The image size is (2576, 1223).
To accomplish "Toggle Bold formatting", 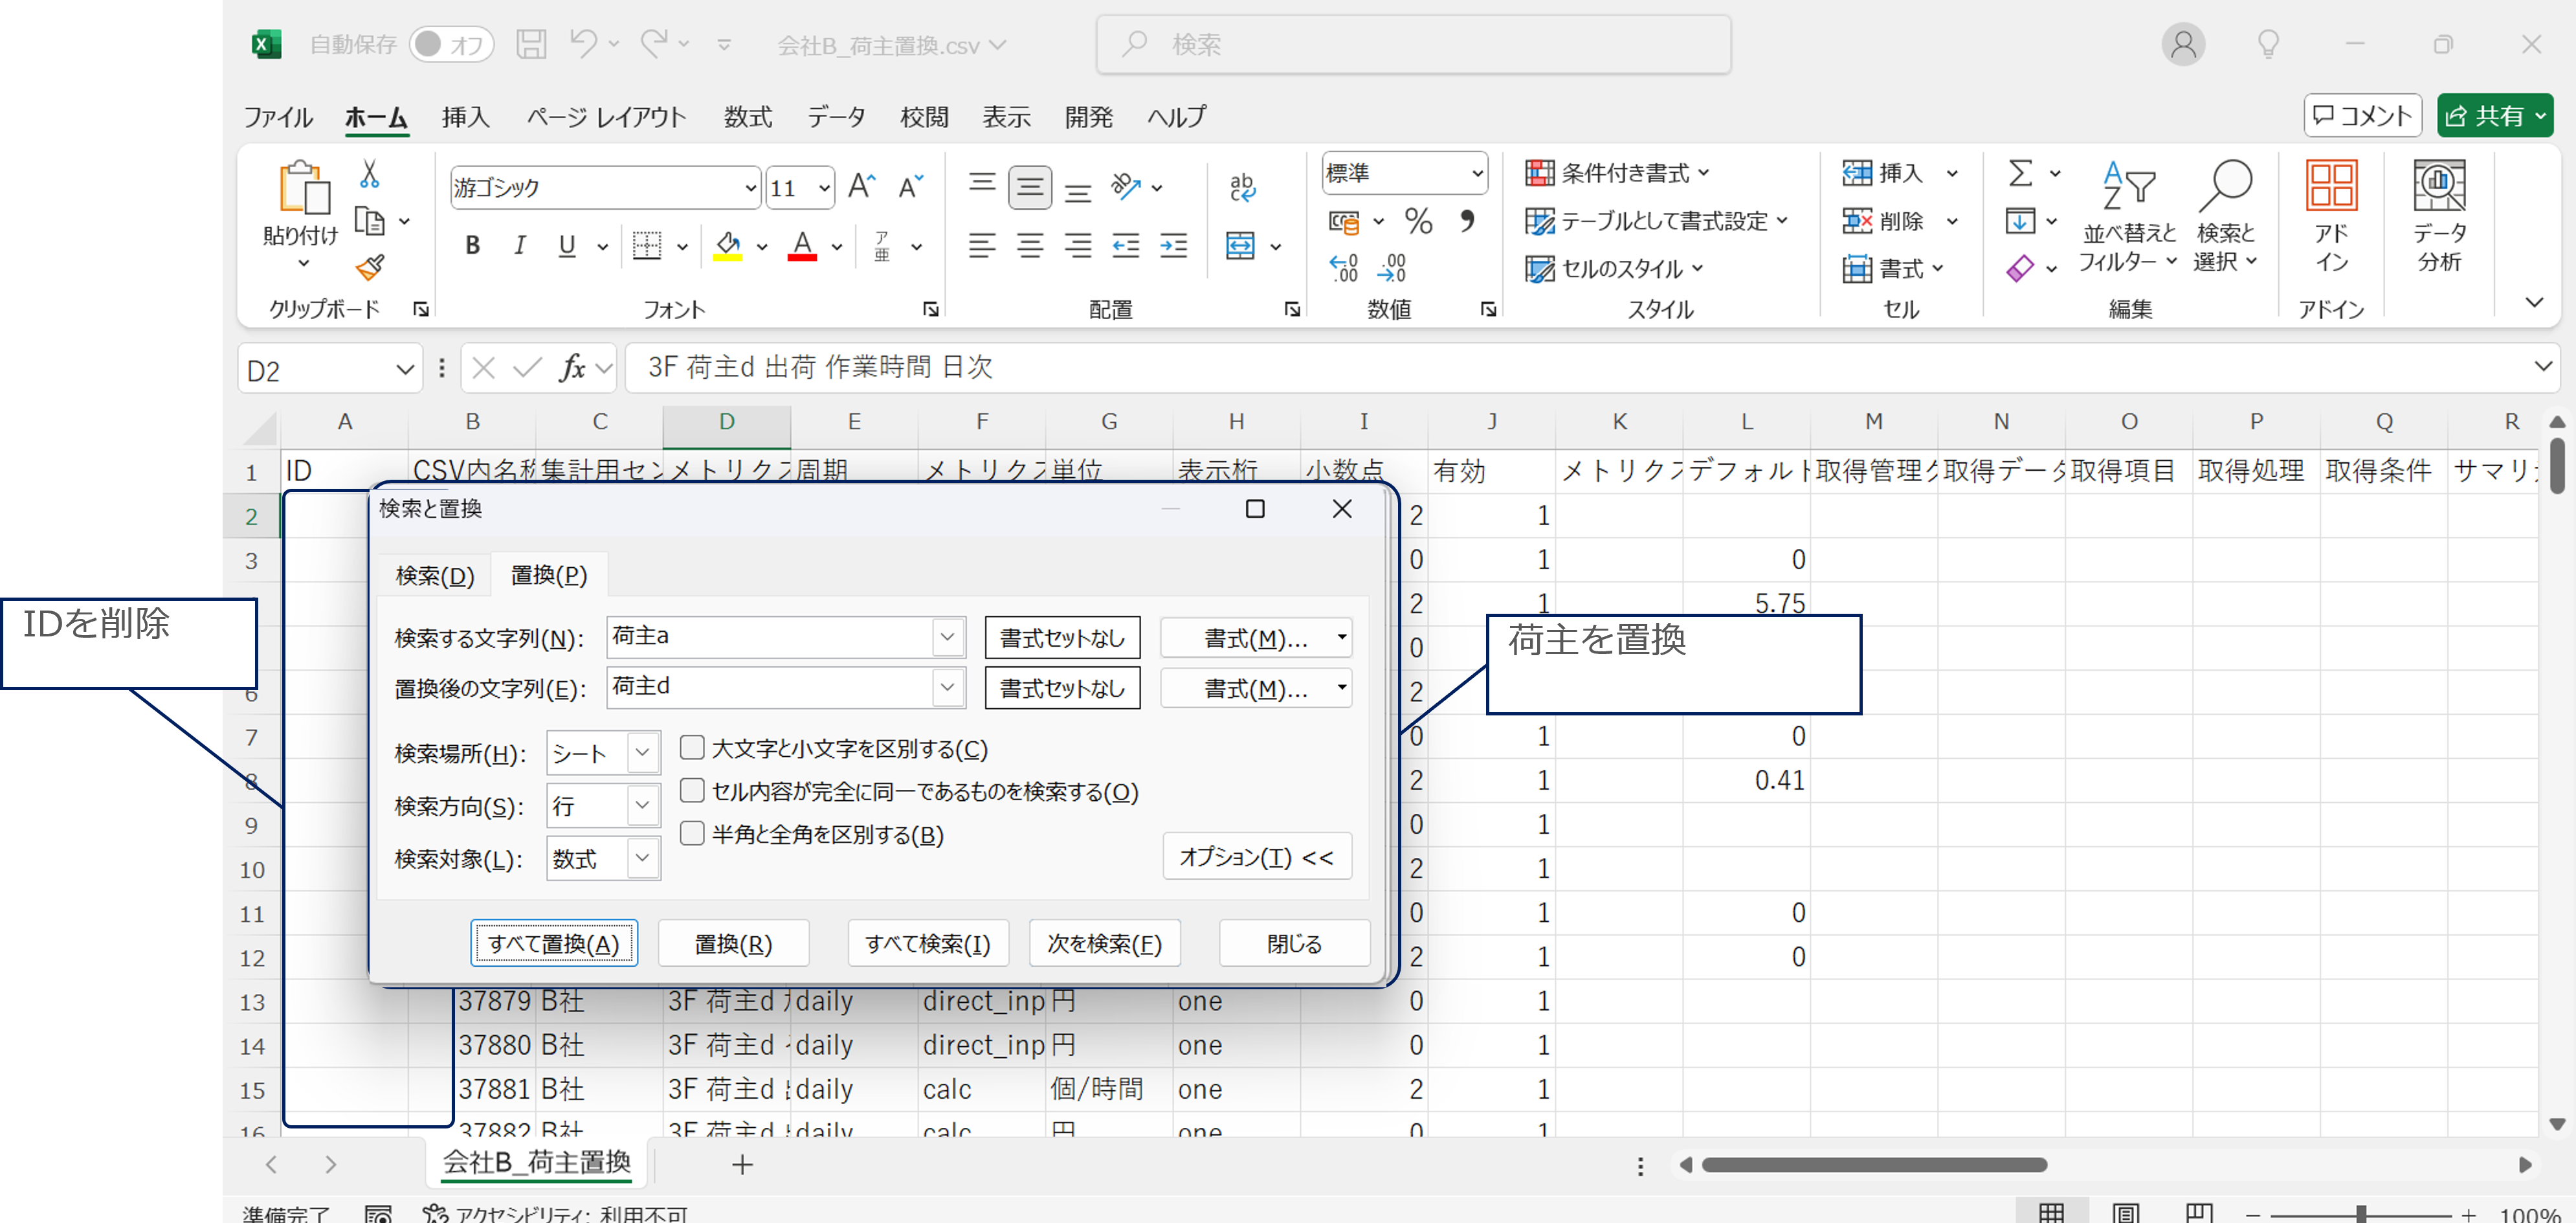I will click(x=472, y=246).
